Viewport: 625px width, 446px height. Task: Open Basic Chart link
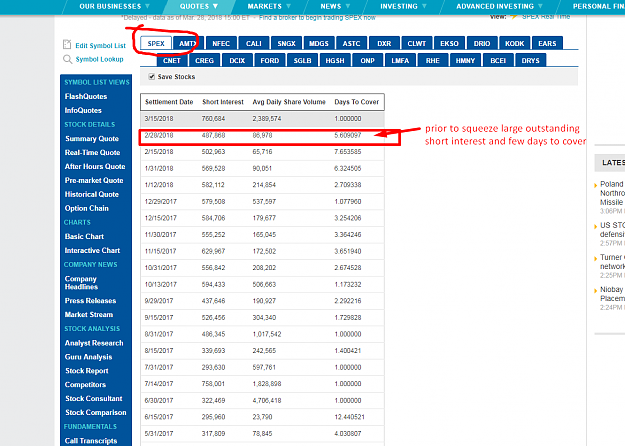point(84,236)
